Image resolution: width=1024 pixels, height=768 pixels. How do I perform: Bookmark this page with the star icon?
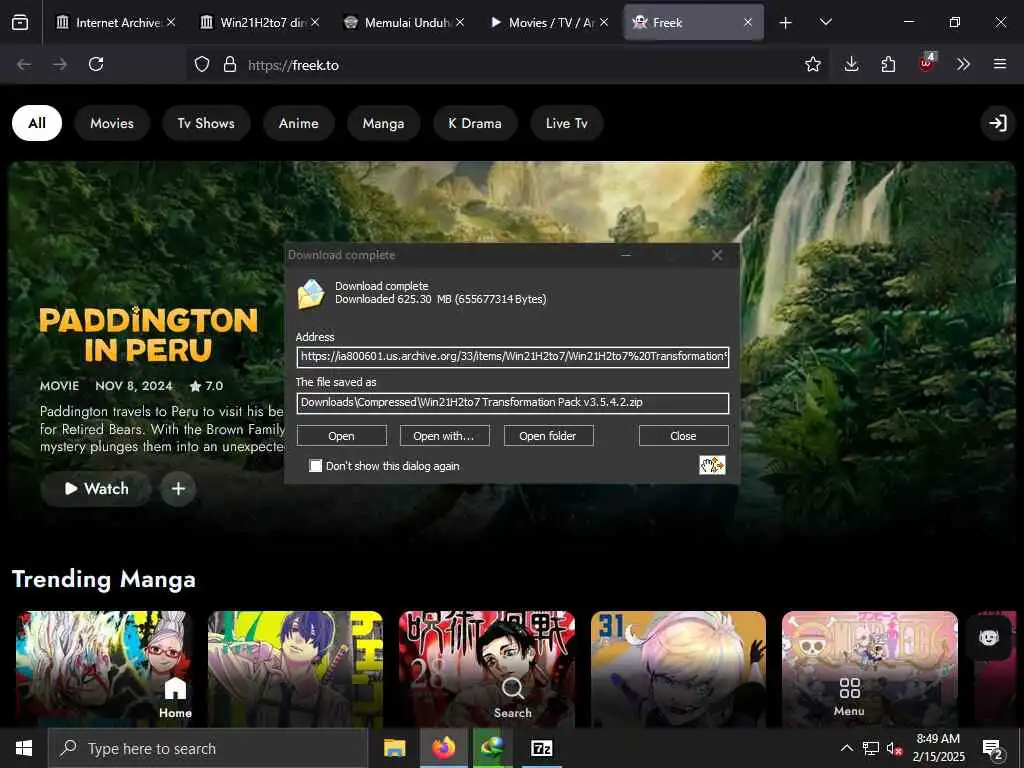812,64
